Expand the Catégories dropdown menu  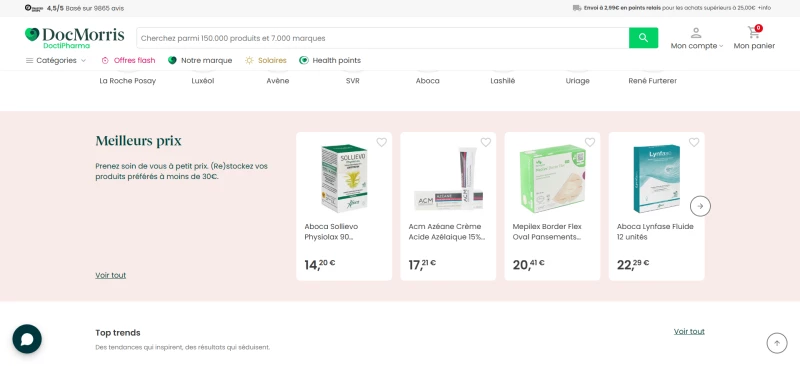click(x=56, y=60)
